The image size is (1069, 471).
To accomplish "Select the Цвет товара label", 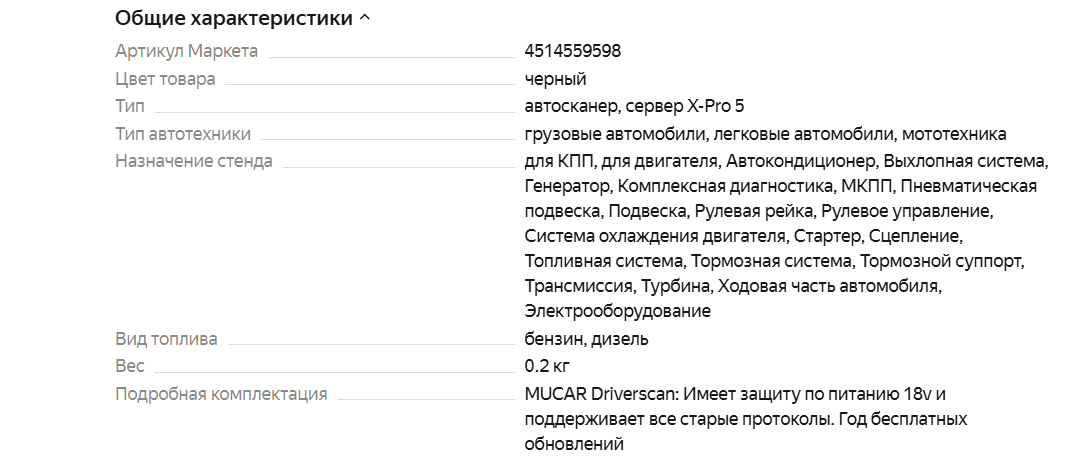I will click(165, 79).
